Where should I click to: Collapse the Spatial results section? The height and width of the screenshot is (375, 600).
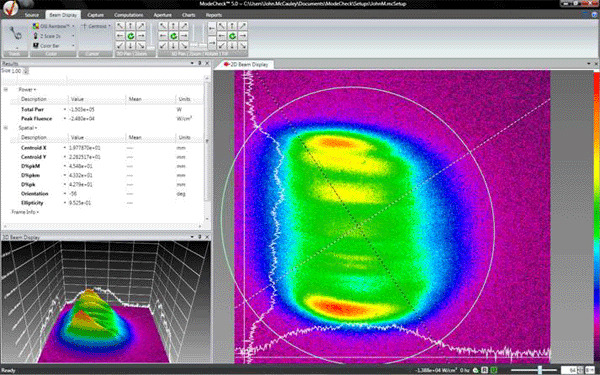6,128
